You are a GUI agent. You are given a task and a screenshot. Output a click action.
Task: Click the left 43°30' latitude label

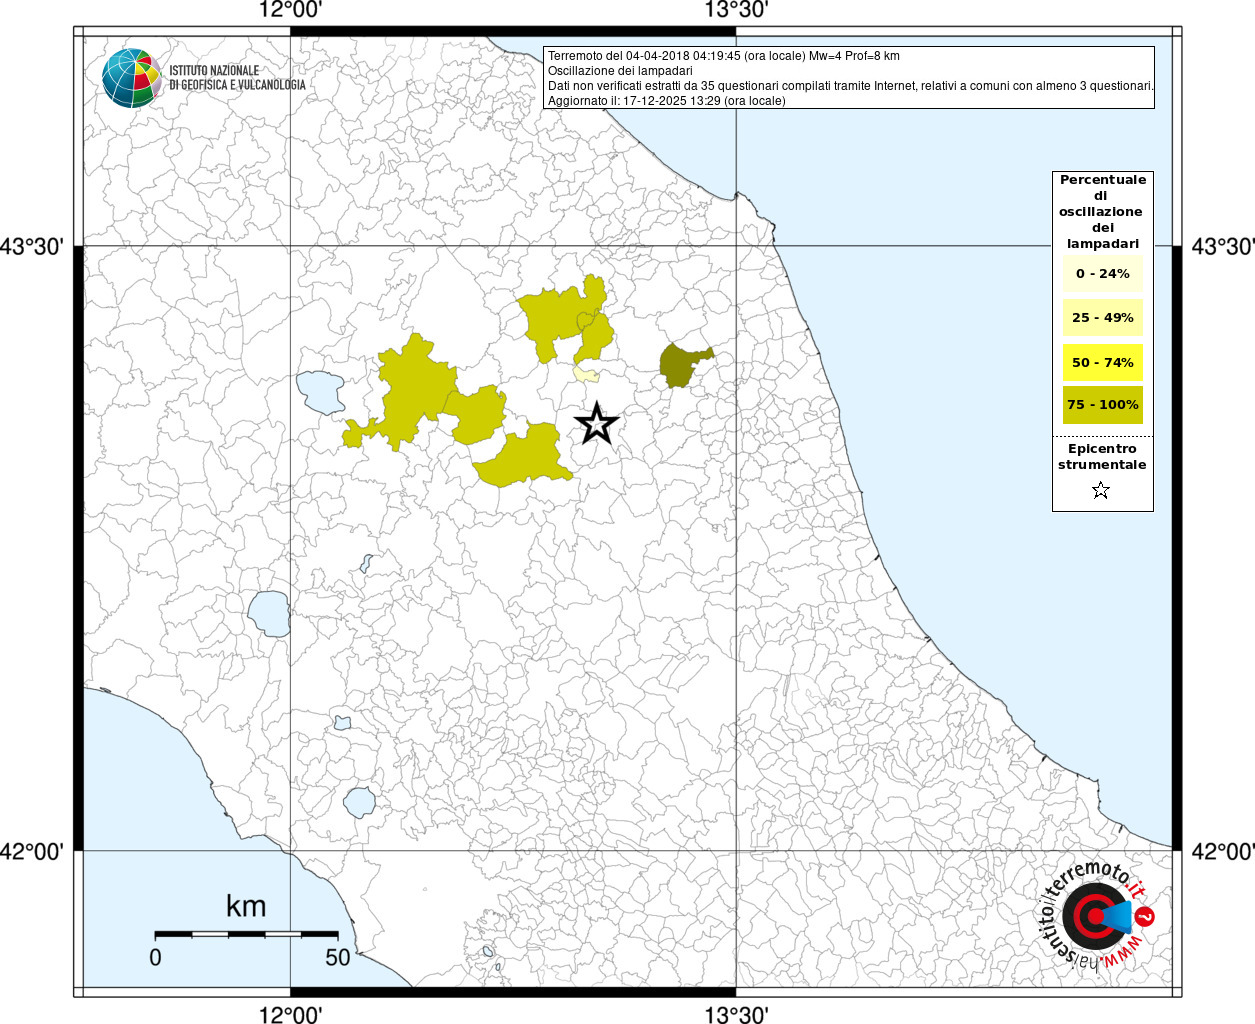[x=32, y=246]
